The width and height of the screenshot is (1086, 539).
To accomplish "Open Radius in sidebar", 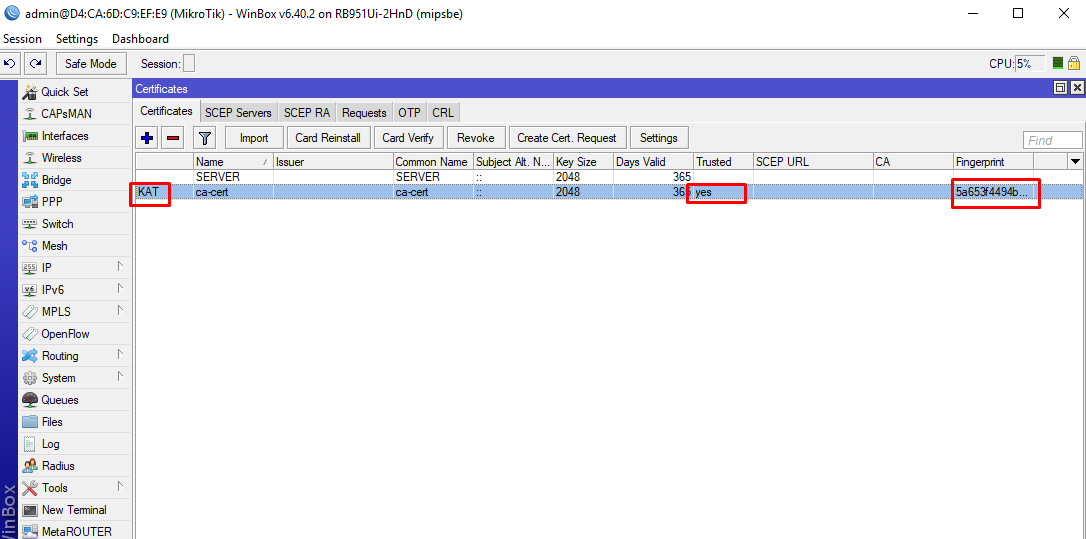I will pos(57,466).
